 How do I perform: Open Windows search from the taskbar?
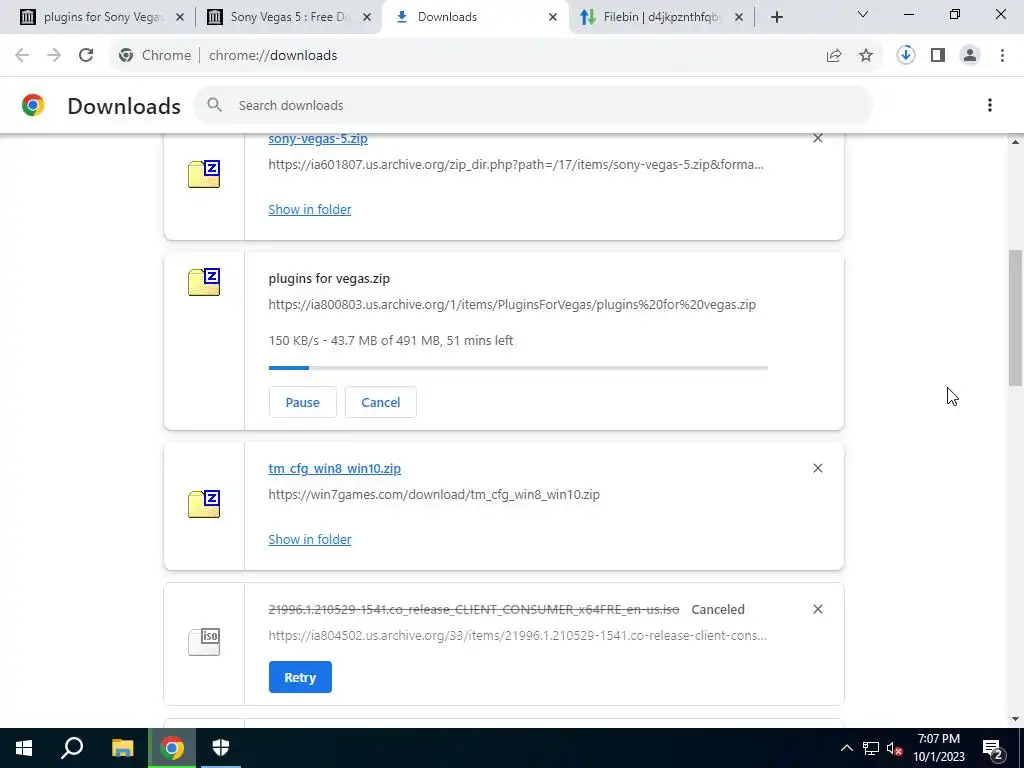[72, 748]
